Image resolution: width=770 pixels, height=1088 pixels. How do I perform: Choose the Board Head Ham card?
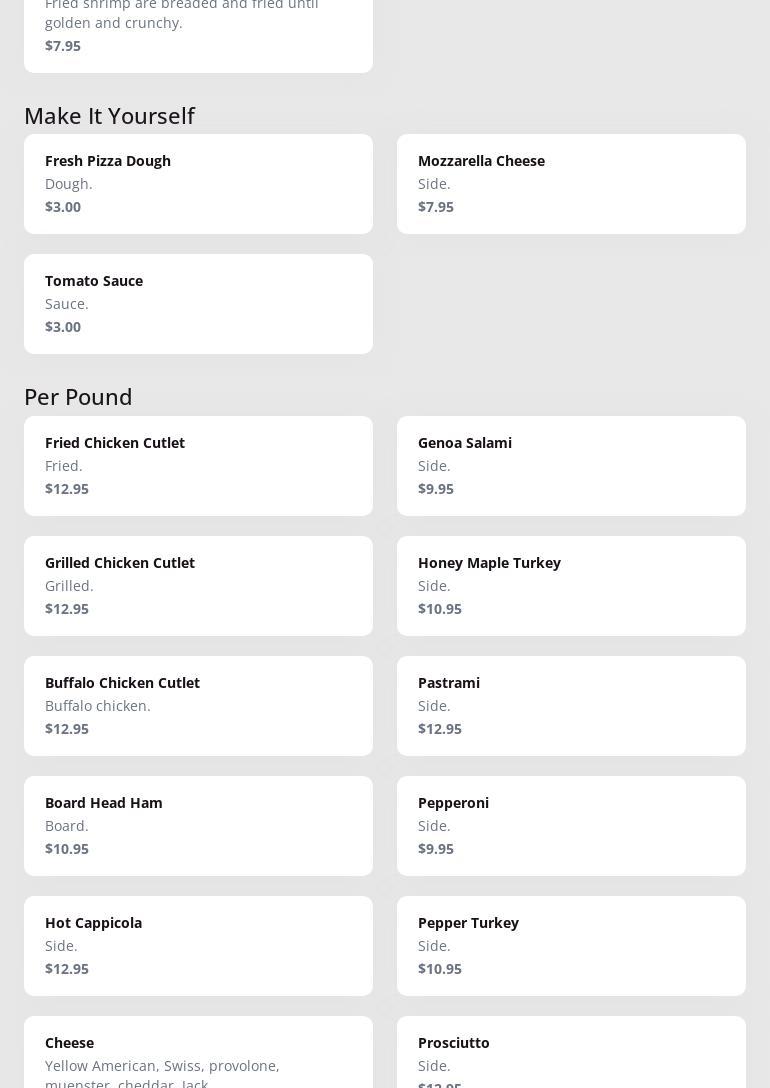[x=198, y=826]
